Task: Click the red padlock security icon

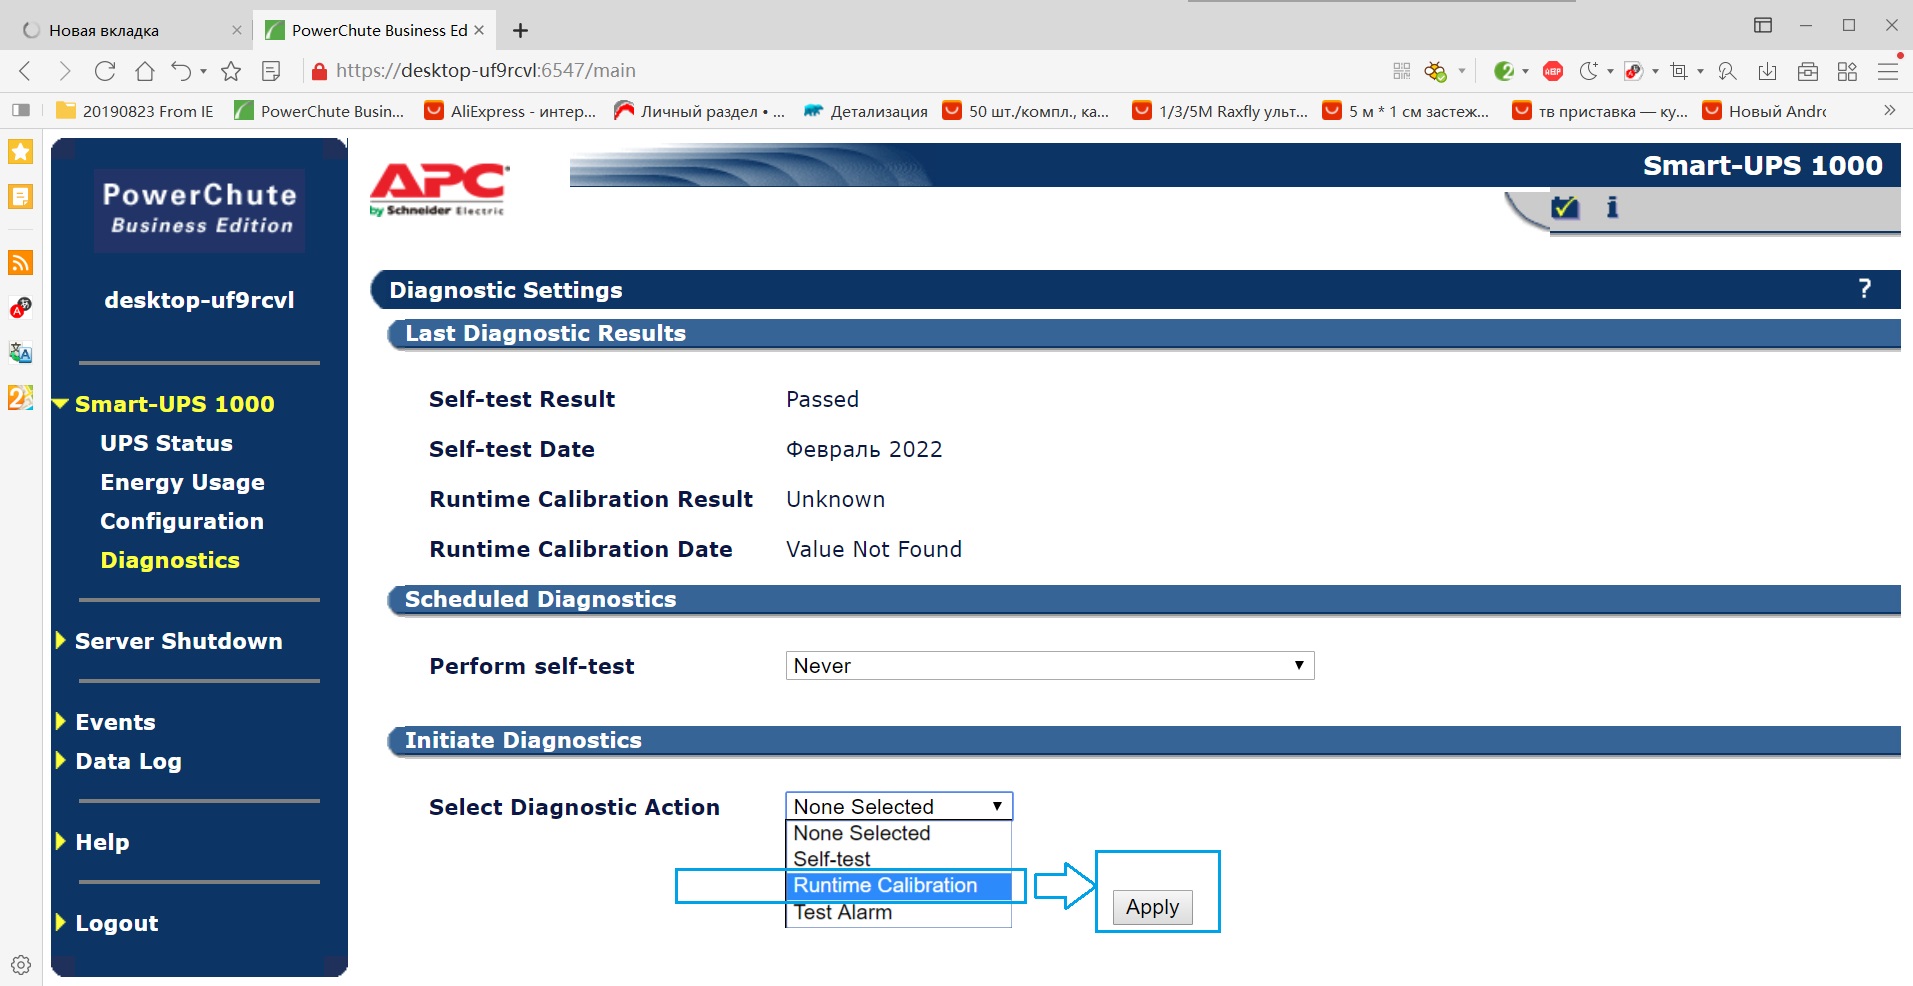Action: 319,71
